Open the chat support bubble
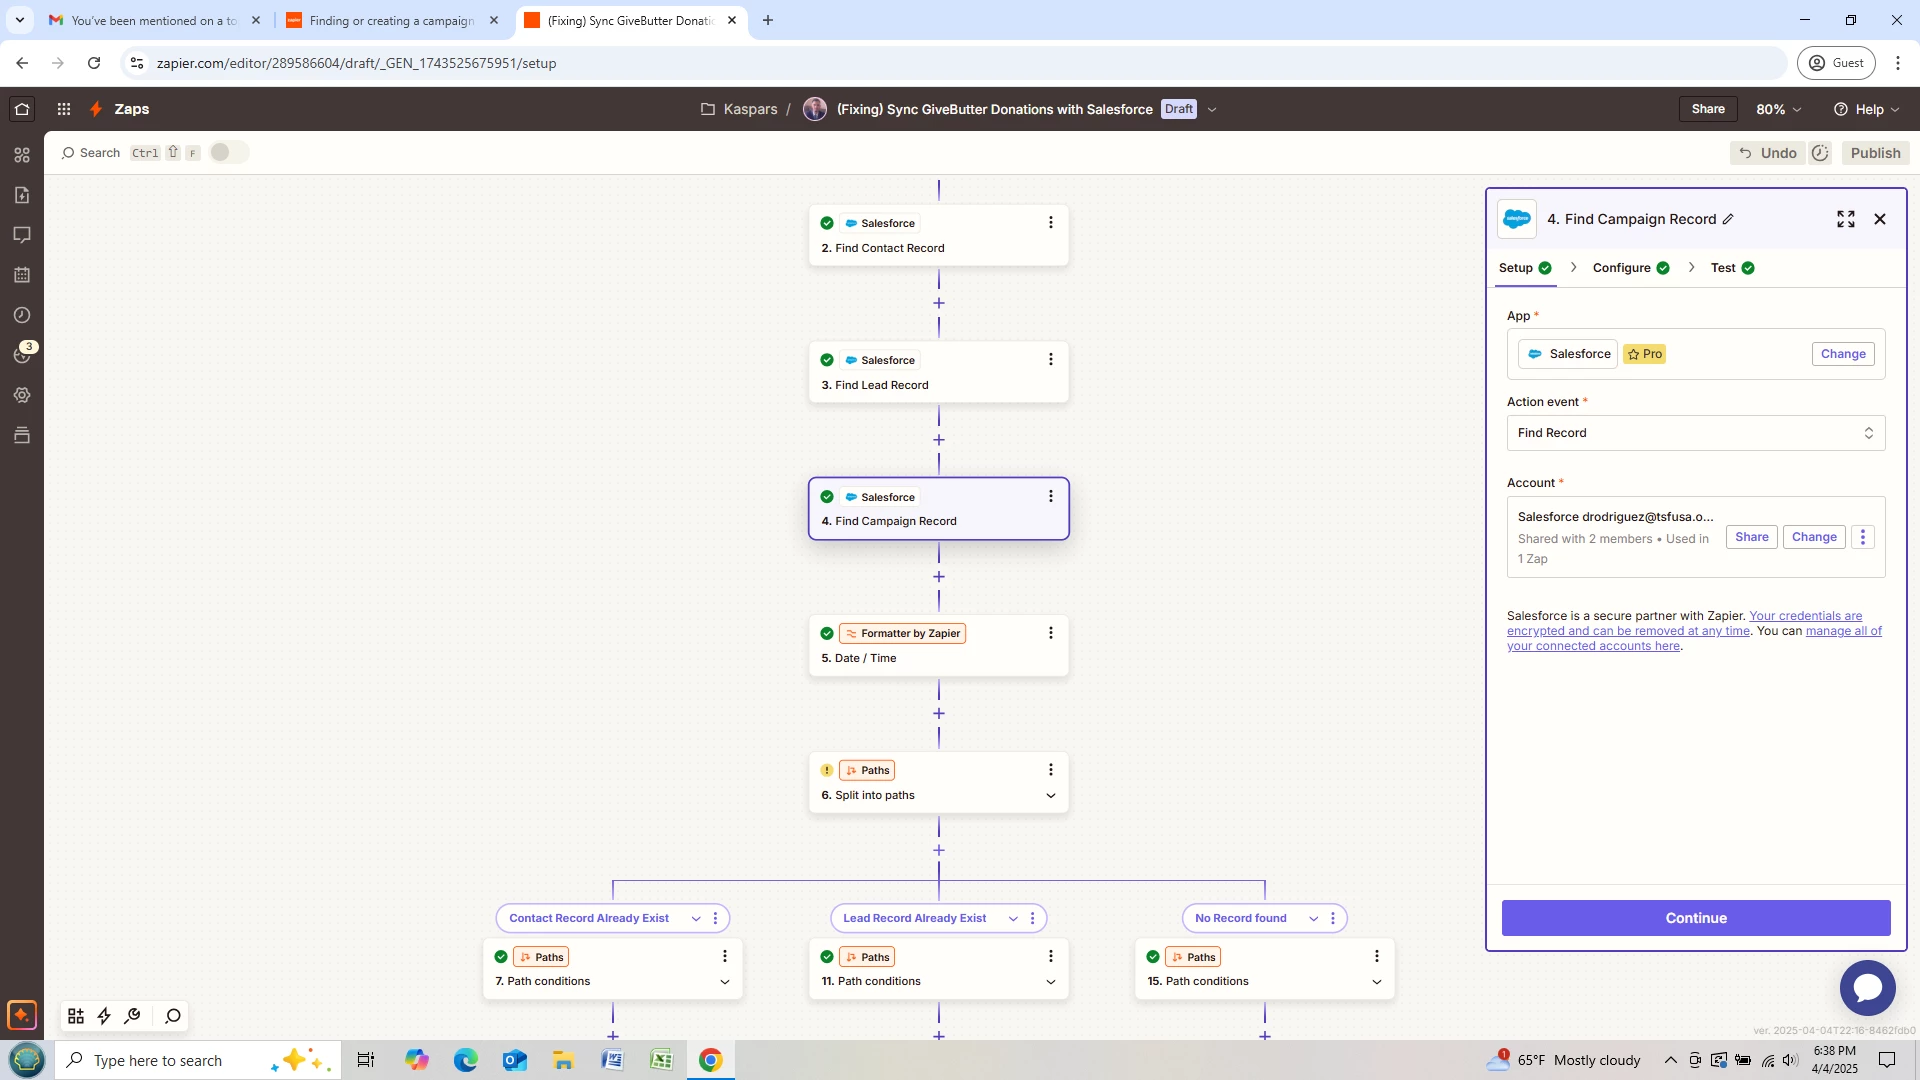1920x1080 pixels. coord(1866,987)
